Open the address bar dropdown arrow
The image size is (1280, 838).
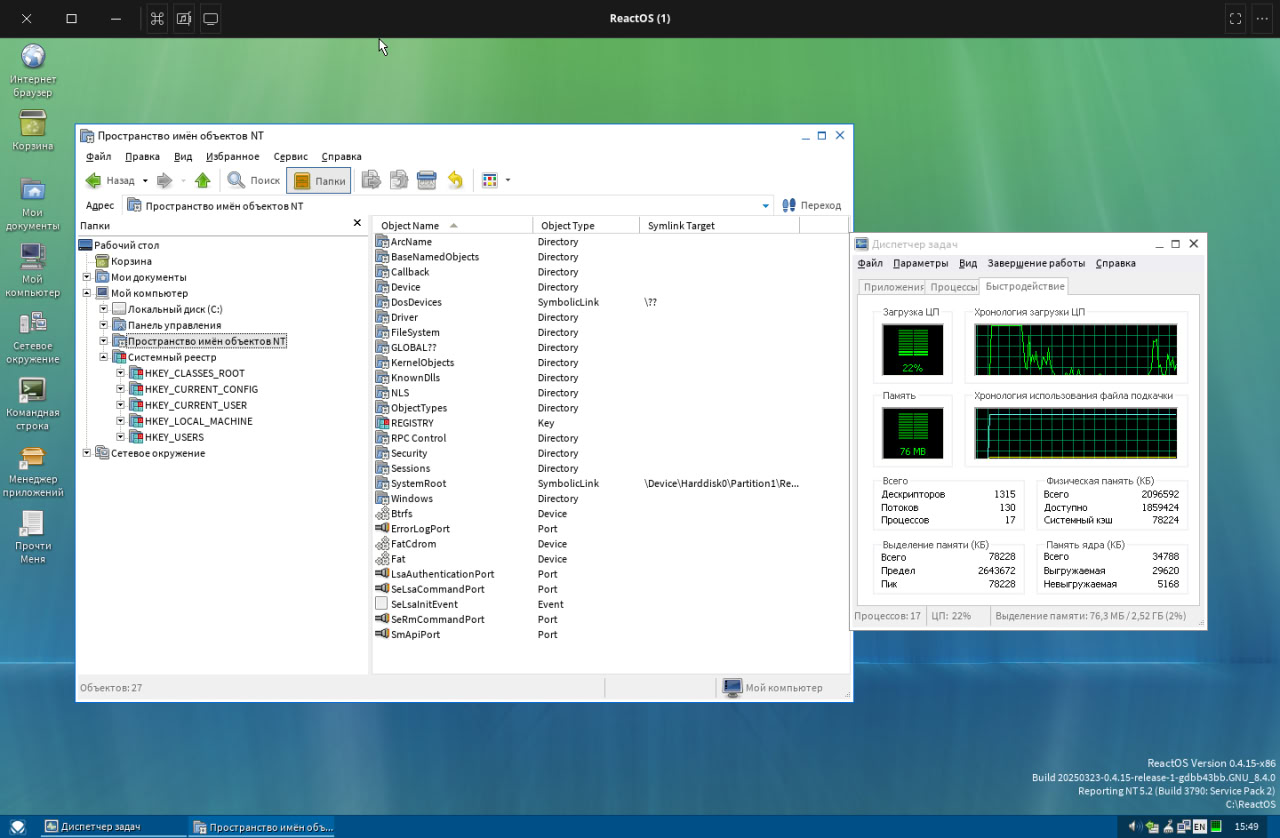[766, 206]
